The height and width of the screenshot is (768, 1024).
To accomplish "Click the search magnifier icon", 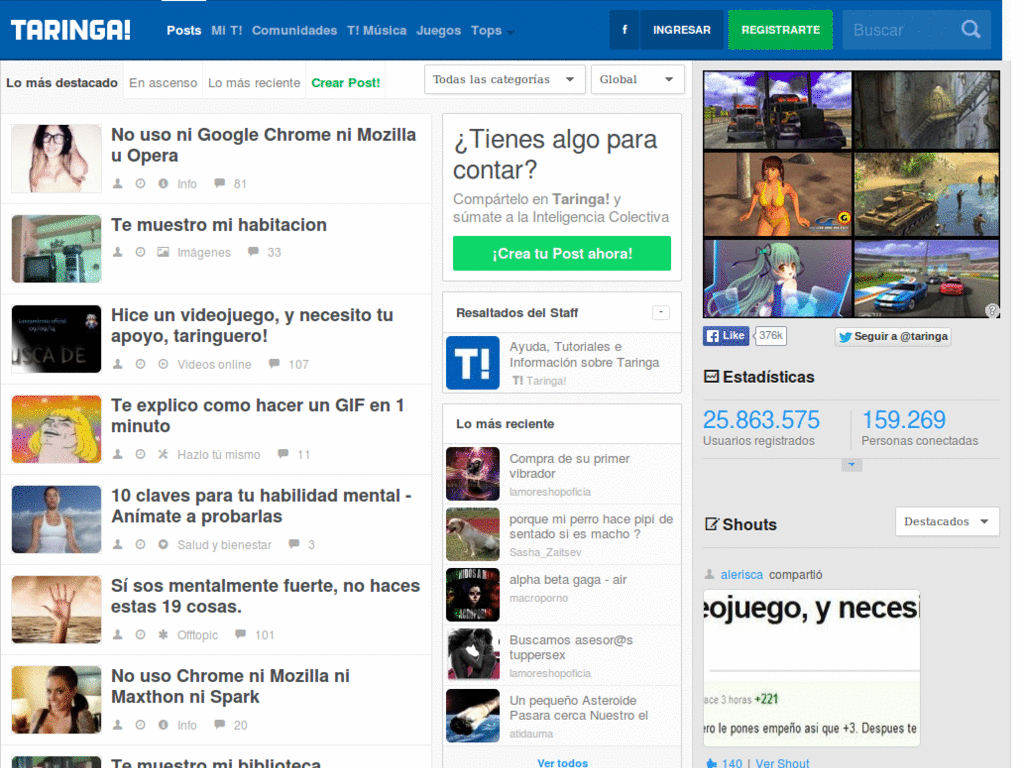I will click(x=970, y=30).
